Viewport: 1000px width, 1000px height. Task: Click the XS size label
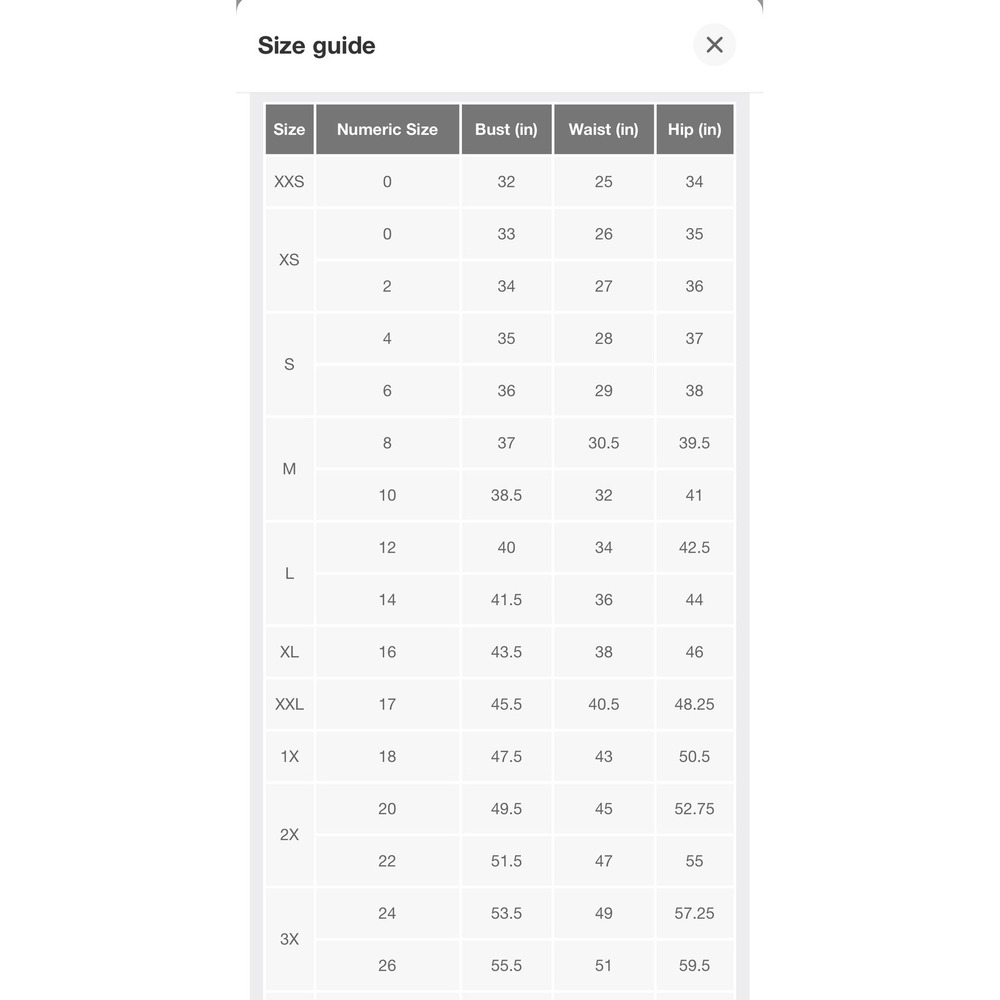pos(289,260)
